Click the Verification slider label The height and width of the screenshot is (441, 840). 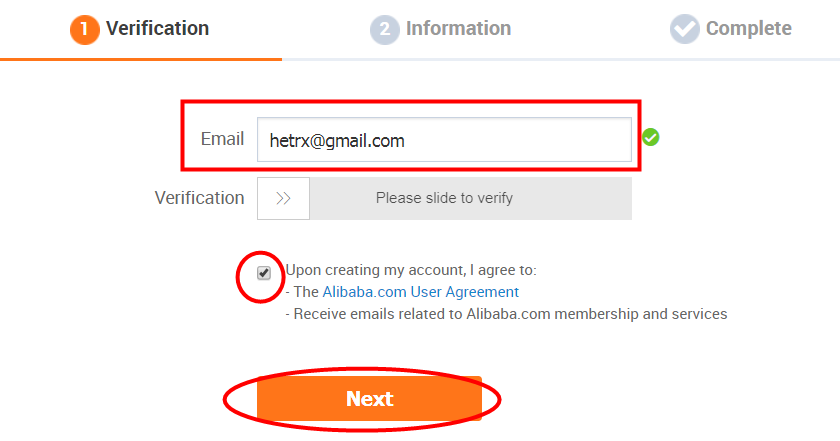click(199, 198)
